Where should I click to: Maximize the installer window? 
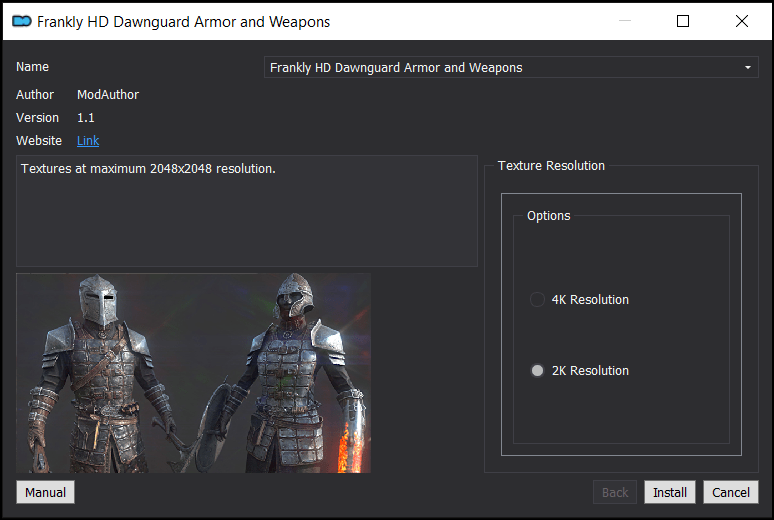683,21
